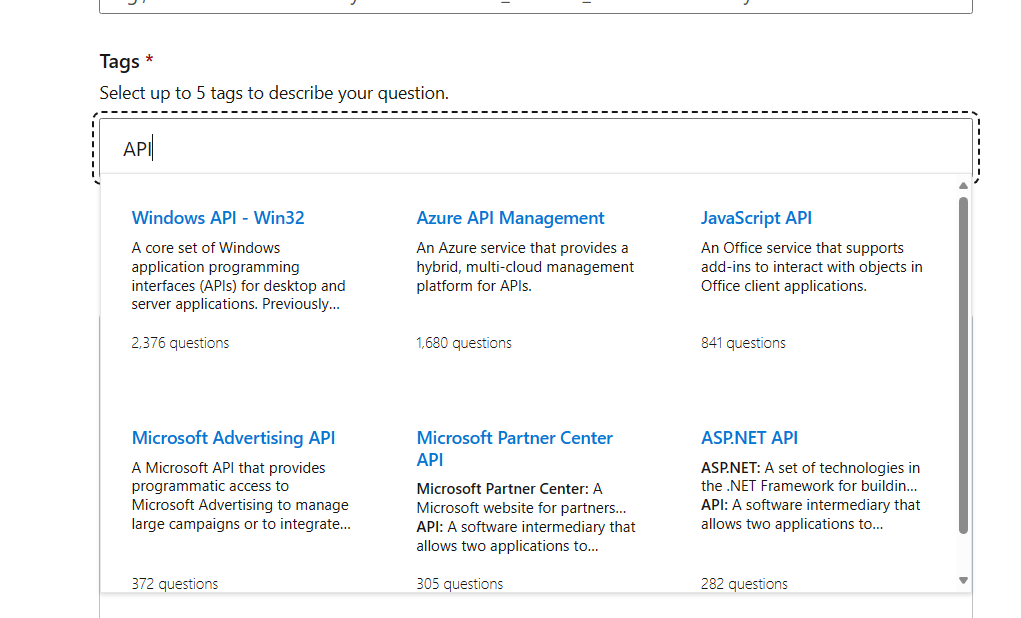Click the '305 questions' count text
The width and height of the screenshot is (1021, 618).
tap(460, 583)
